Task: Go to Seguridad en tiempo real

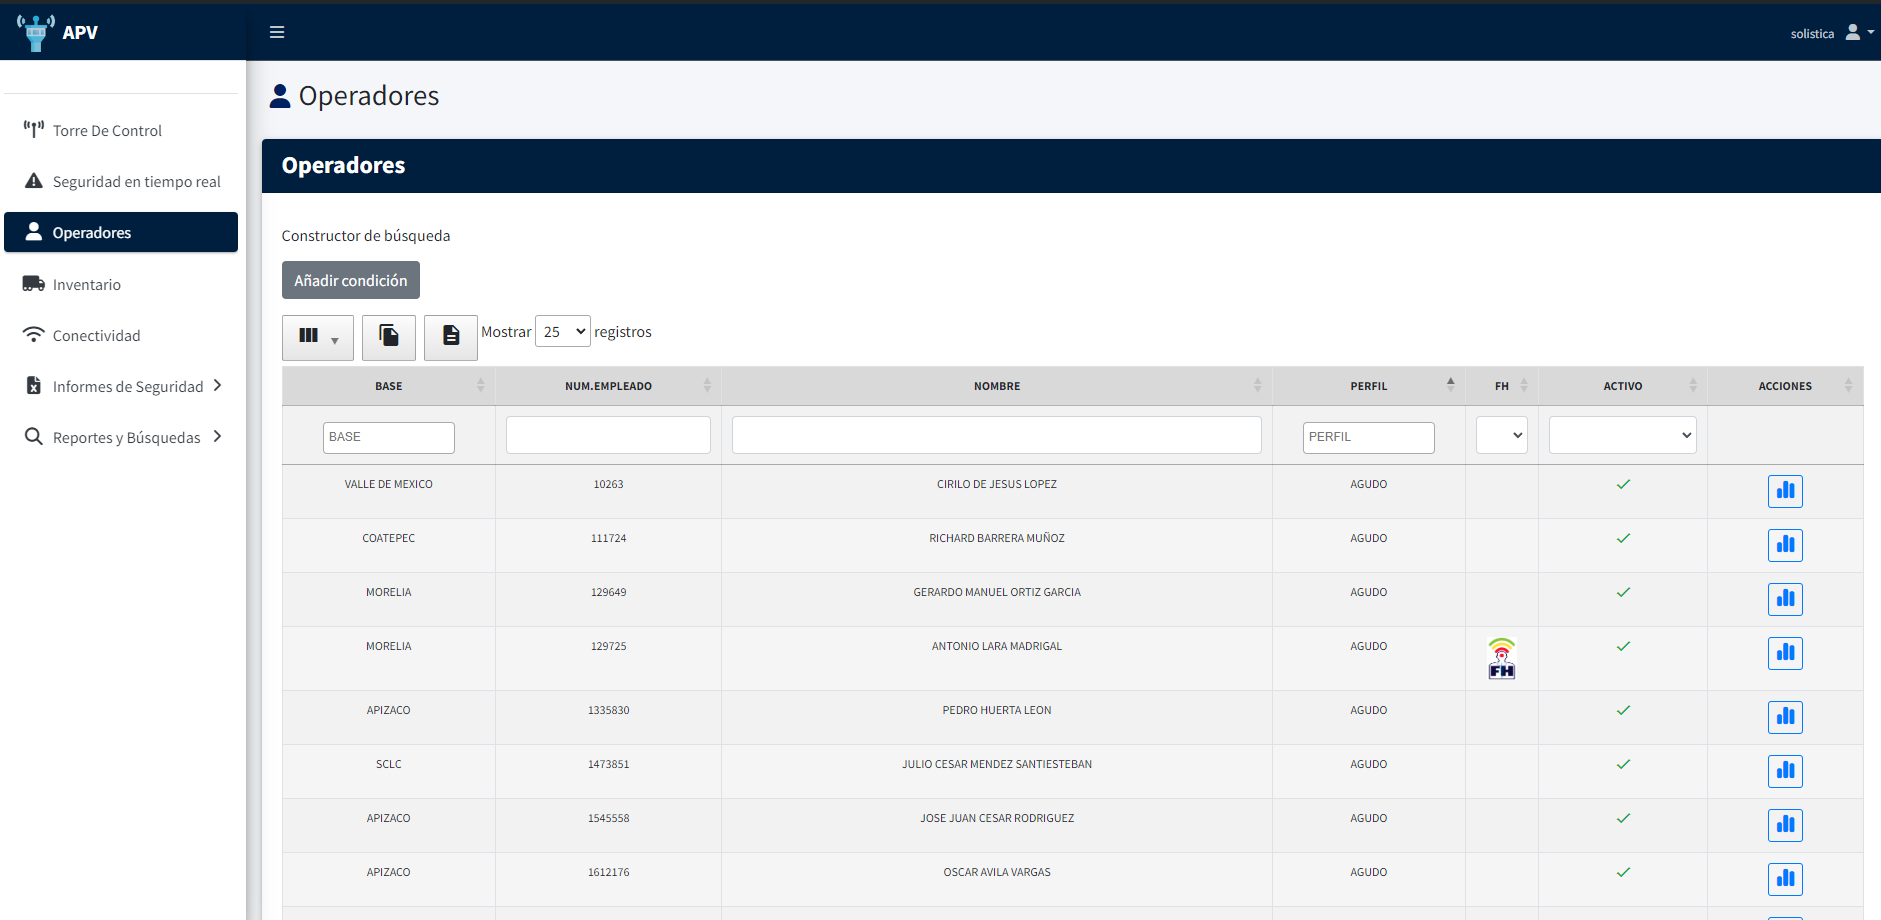Action: click(x=121, y=181)
